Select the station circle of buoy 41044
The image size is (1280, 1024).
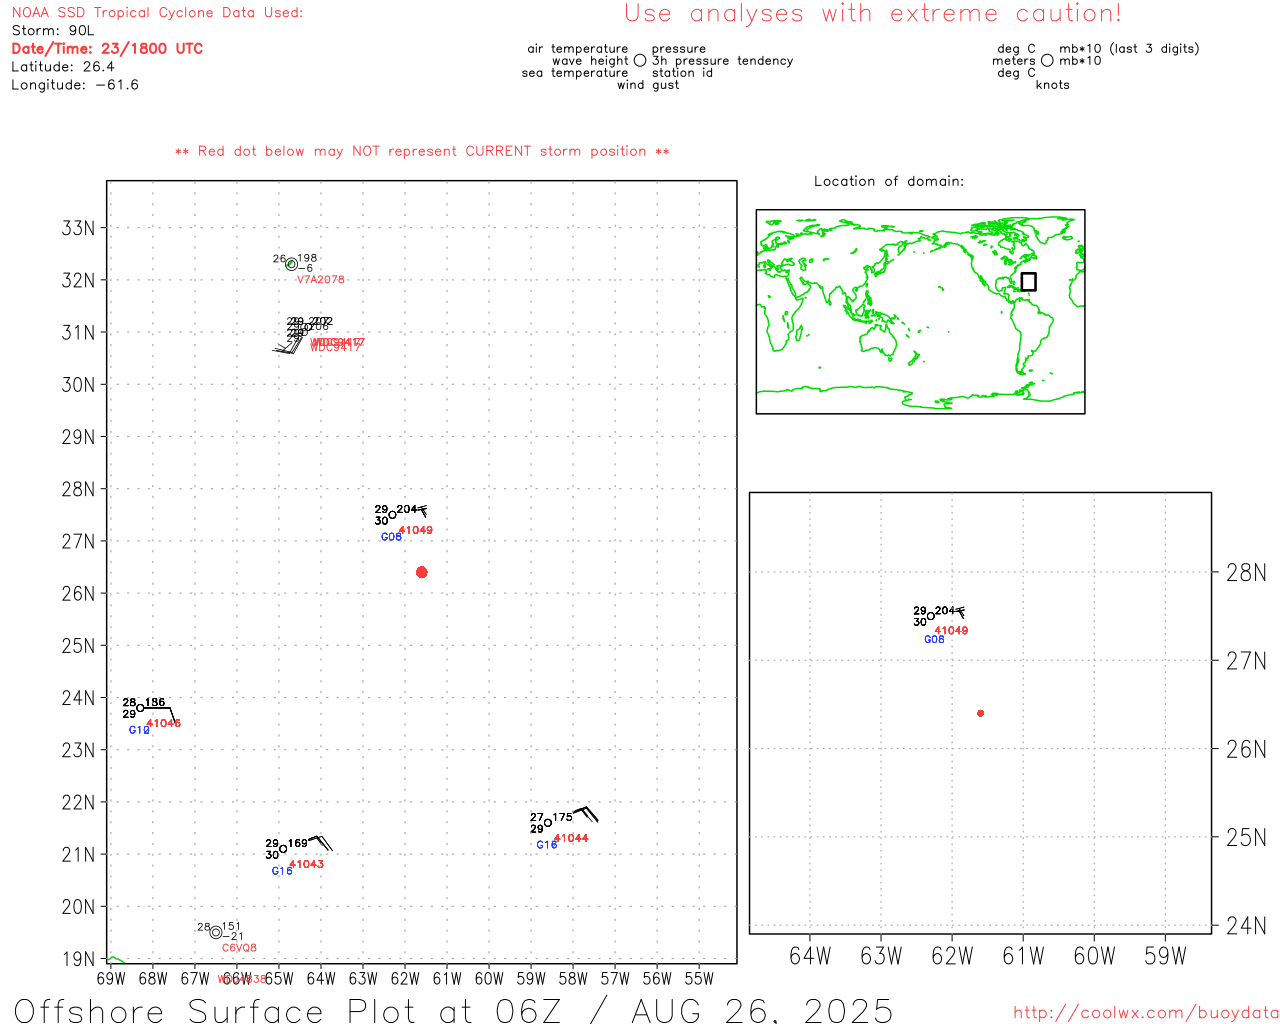[548, 823]
